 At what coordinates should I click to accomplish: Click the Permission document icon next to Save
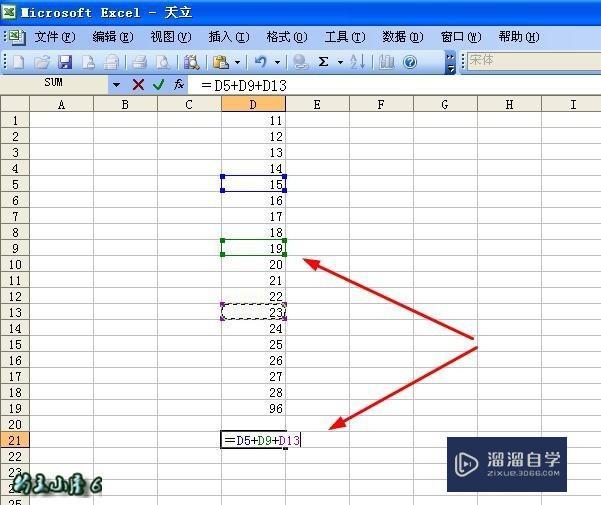click(88, 62)
